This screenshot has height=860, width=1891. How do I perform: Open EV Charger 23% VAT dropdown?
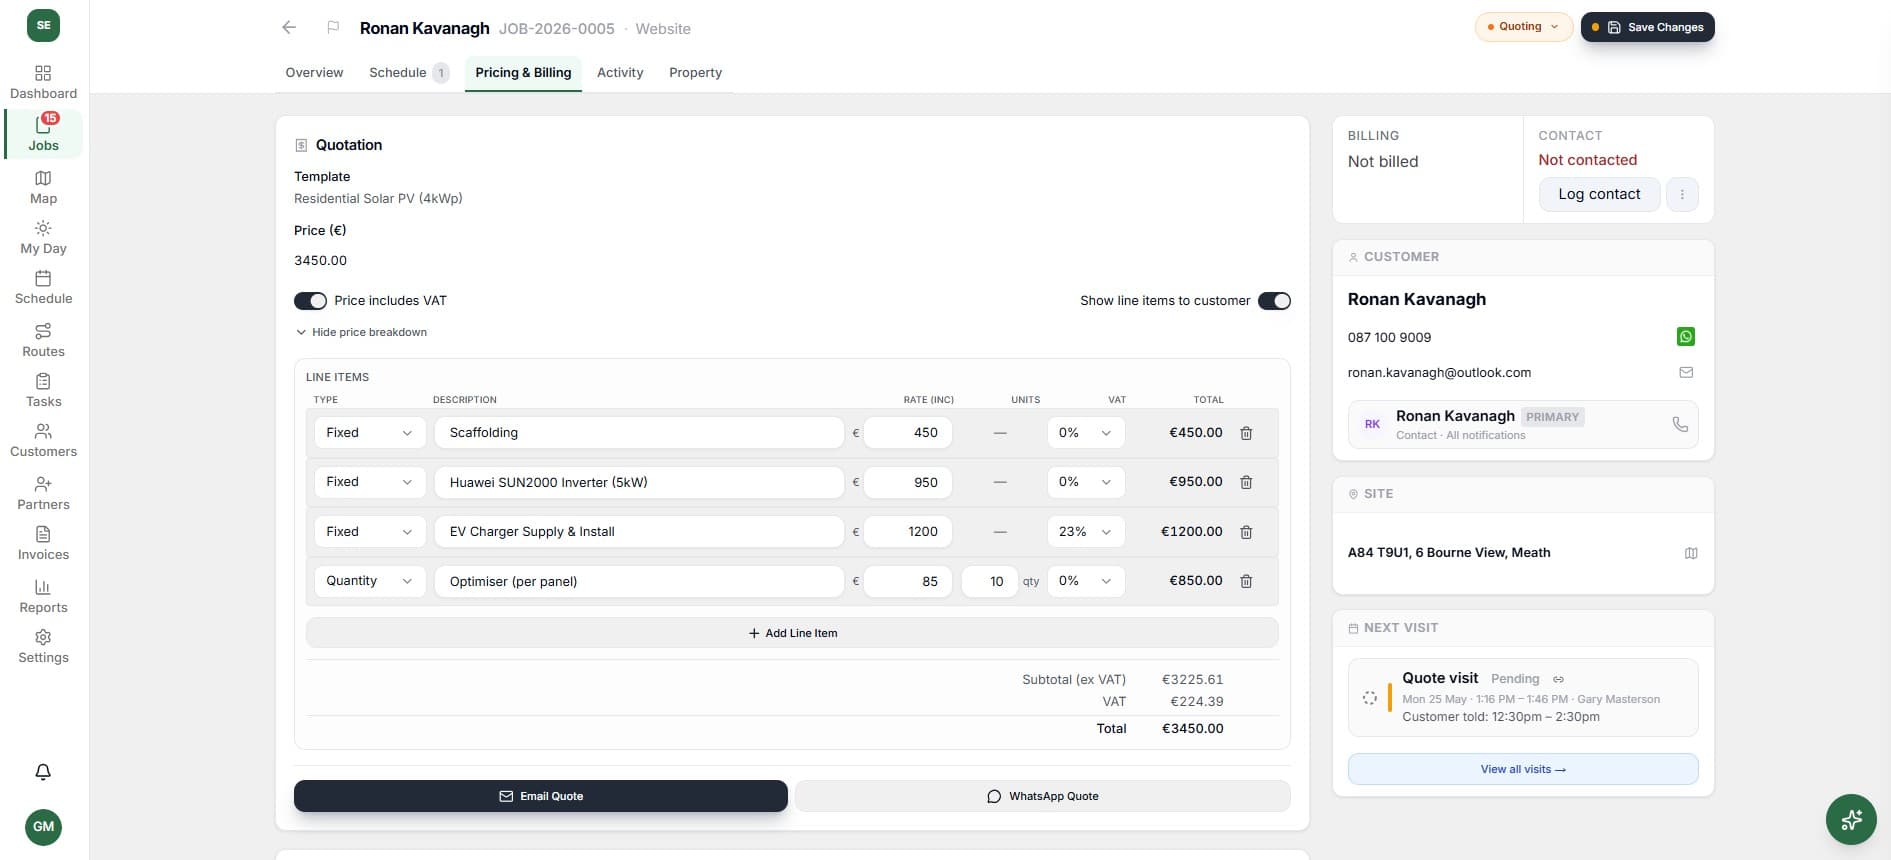1086,532
